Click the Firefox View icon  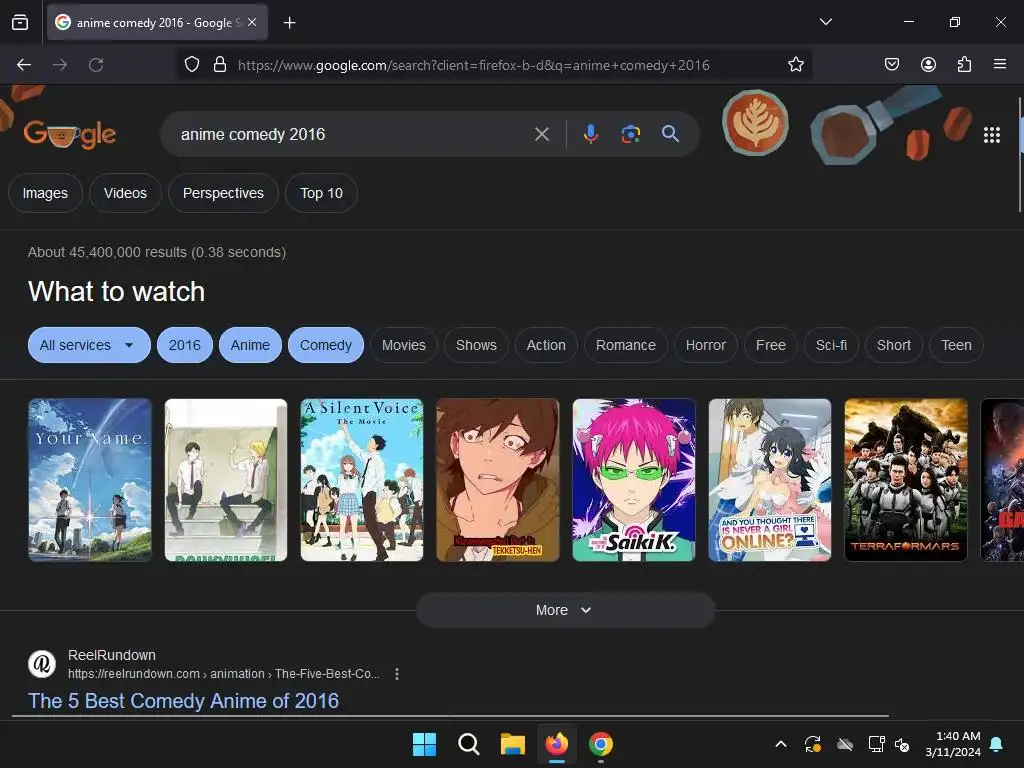[20, 23]
